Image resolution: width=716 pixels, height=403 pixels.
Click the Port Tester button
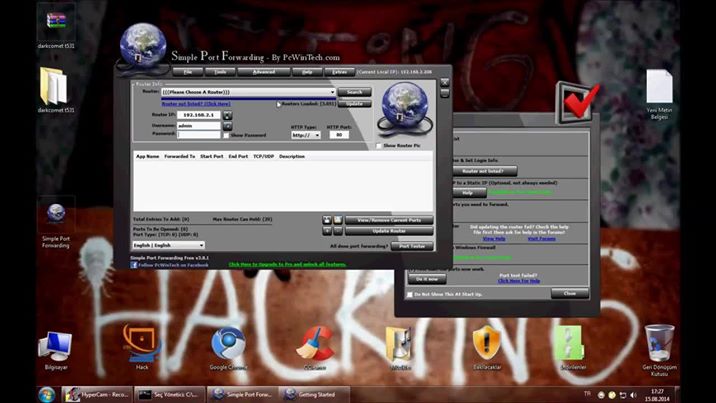tap(412, 246)
